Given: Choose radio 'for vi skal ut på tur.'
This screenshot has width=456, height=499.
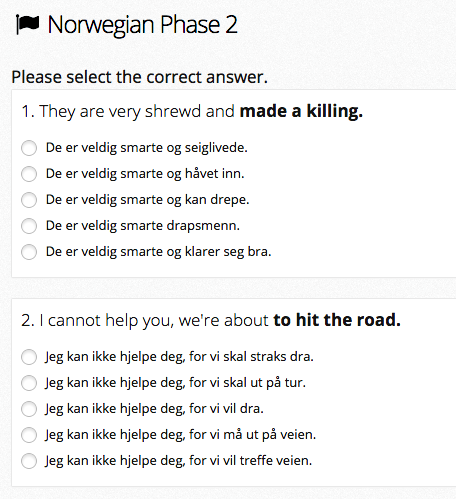Looking at the screenshot, I should pyautogui.click(x=29, y=383).
